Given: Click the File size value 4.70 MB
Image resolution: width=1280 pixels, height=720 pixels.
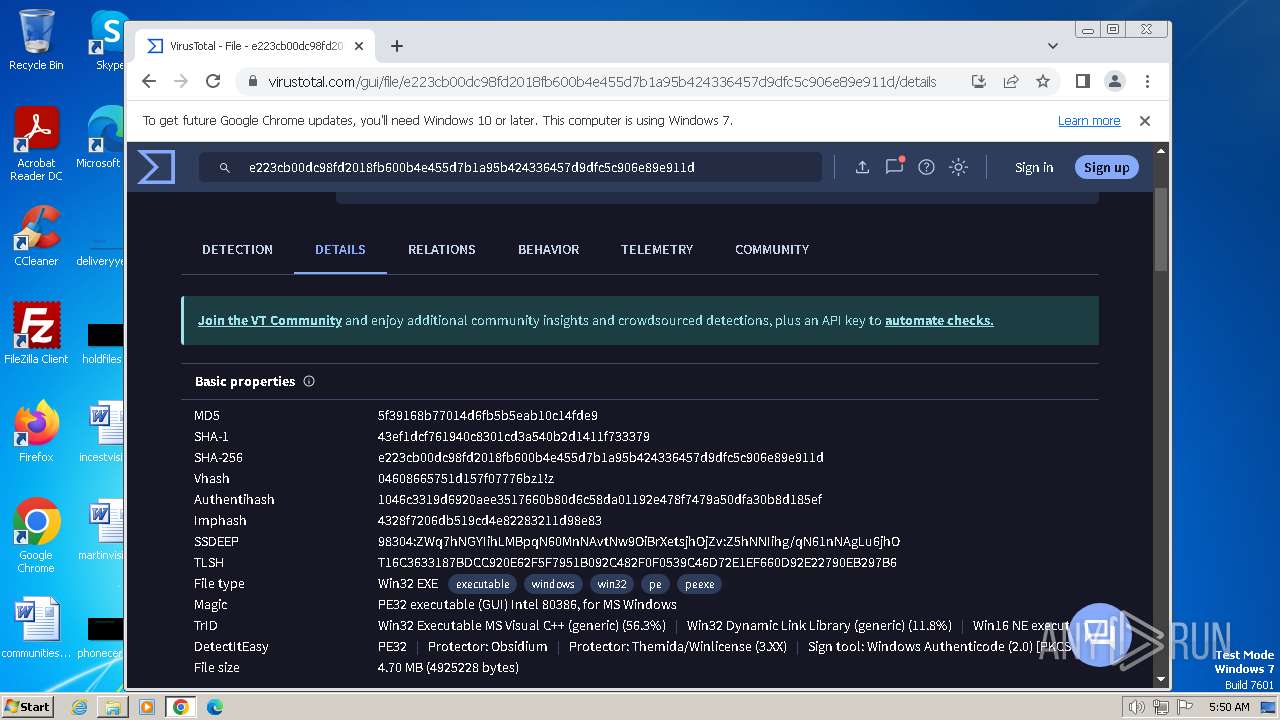Looking at the screenshot, I should pyautogui.click(x=448, y=668).
